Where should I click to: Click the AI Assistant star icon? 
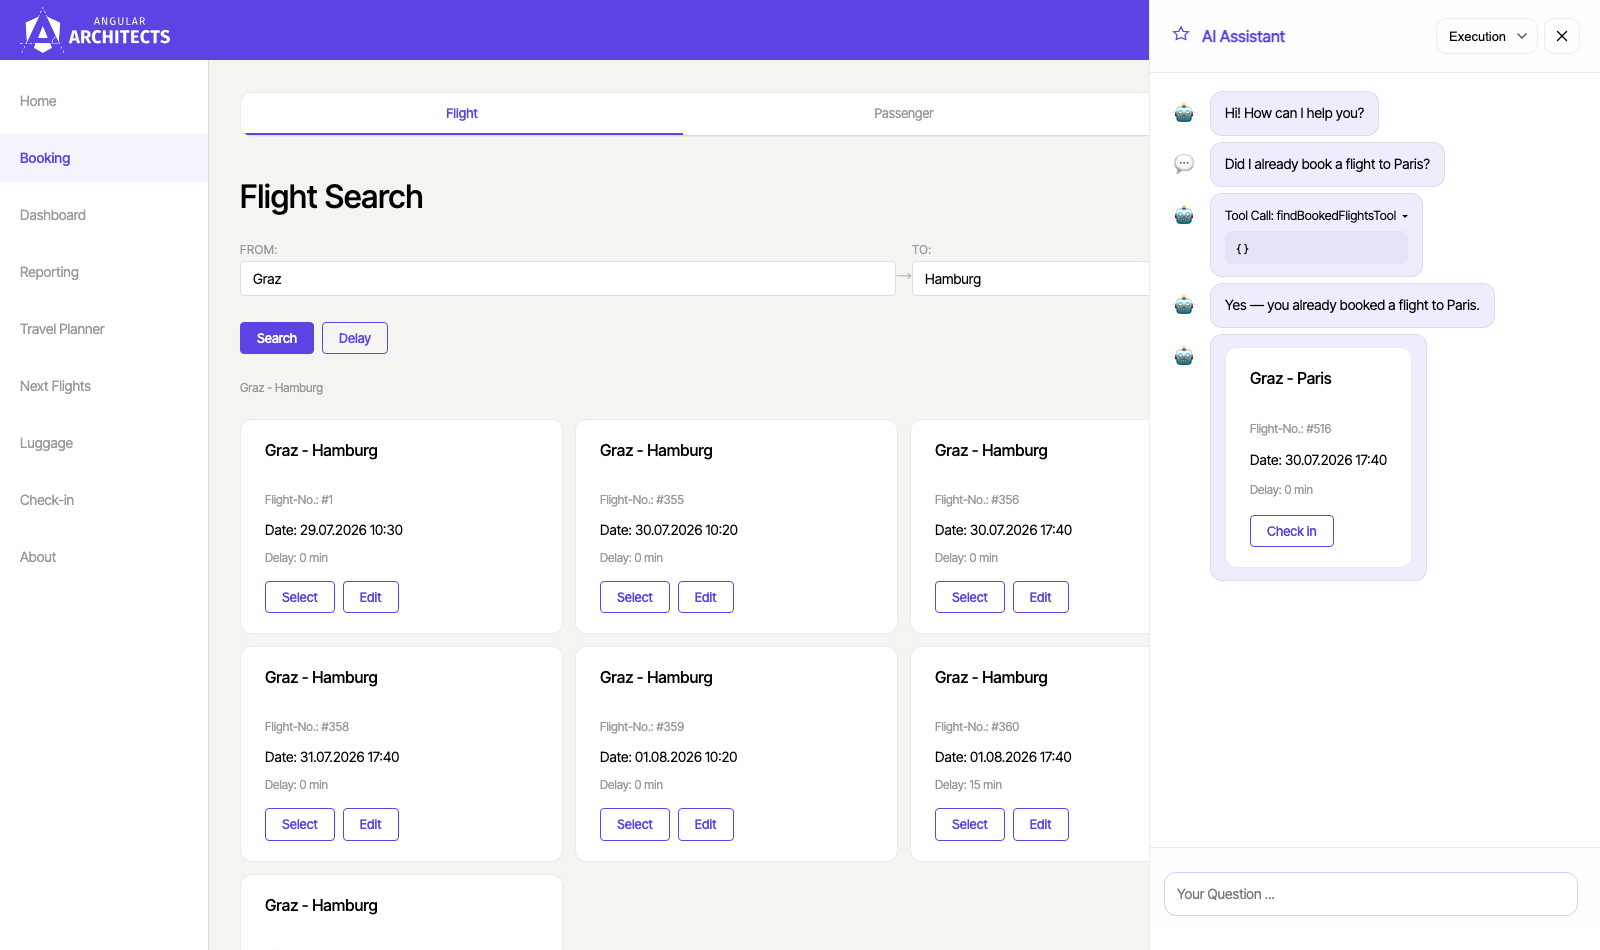(x=1181, y=34)
